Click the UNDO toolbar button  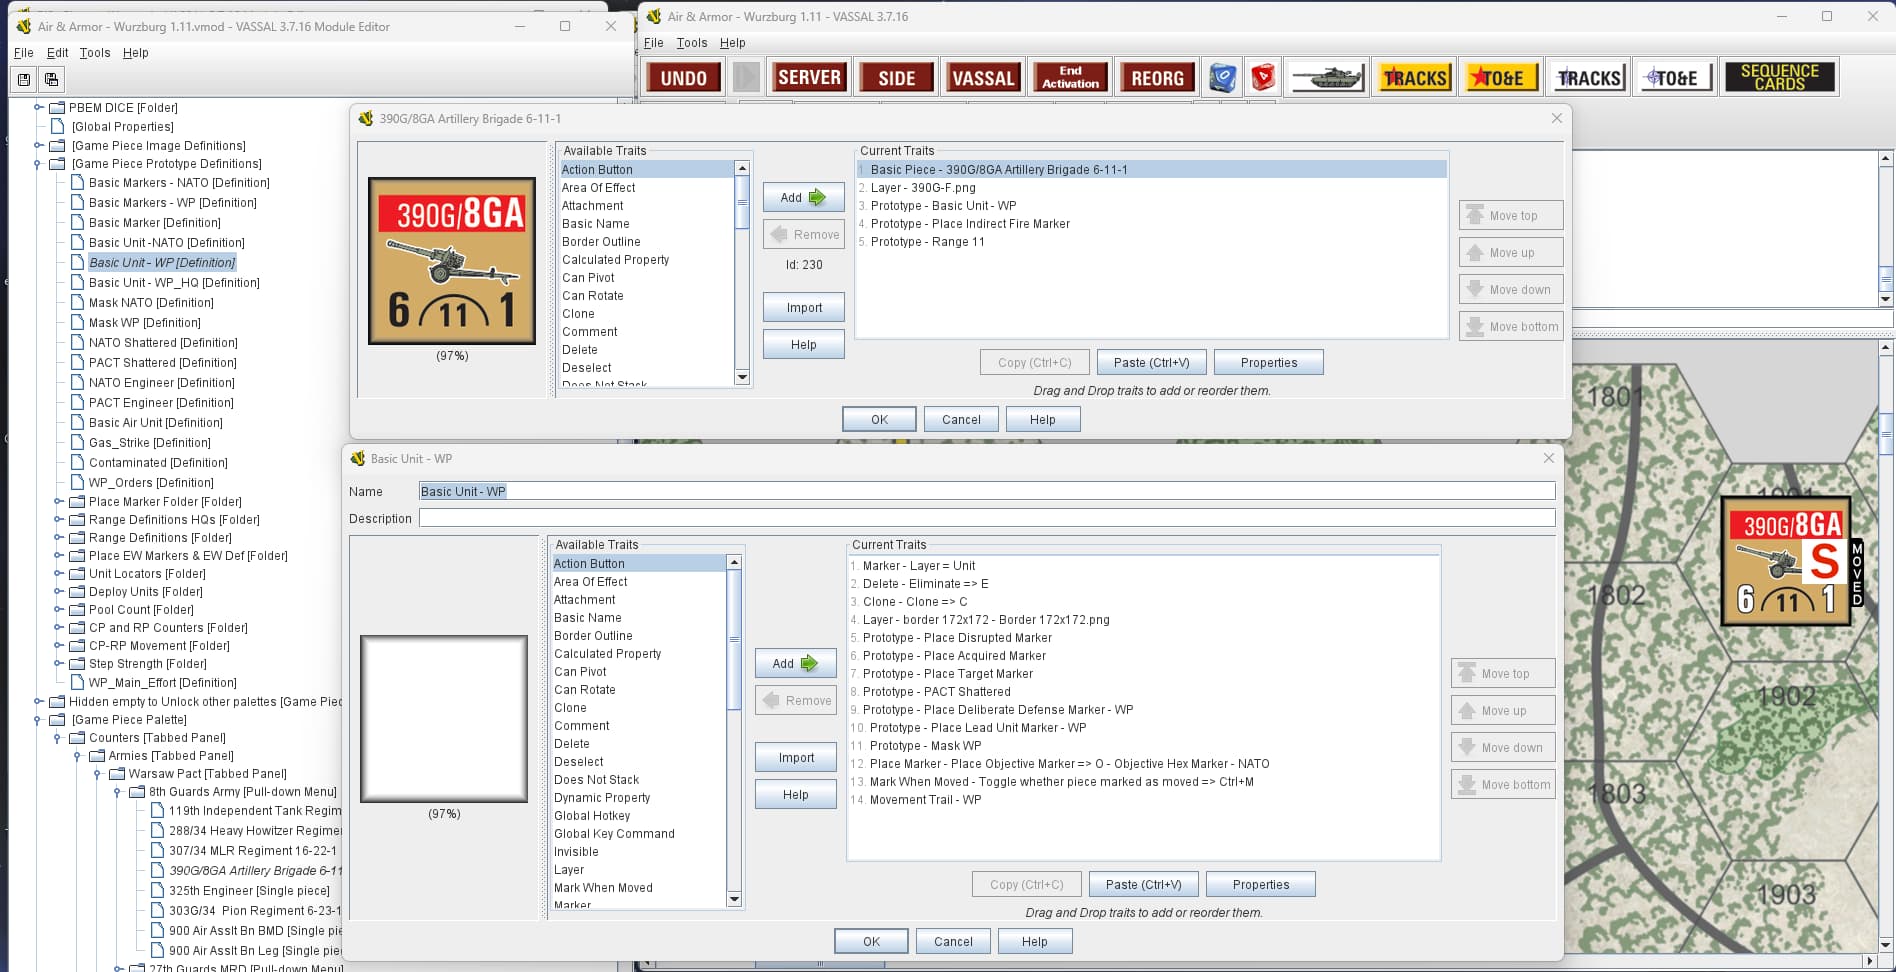click(684, 78)
